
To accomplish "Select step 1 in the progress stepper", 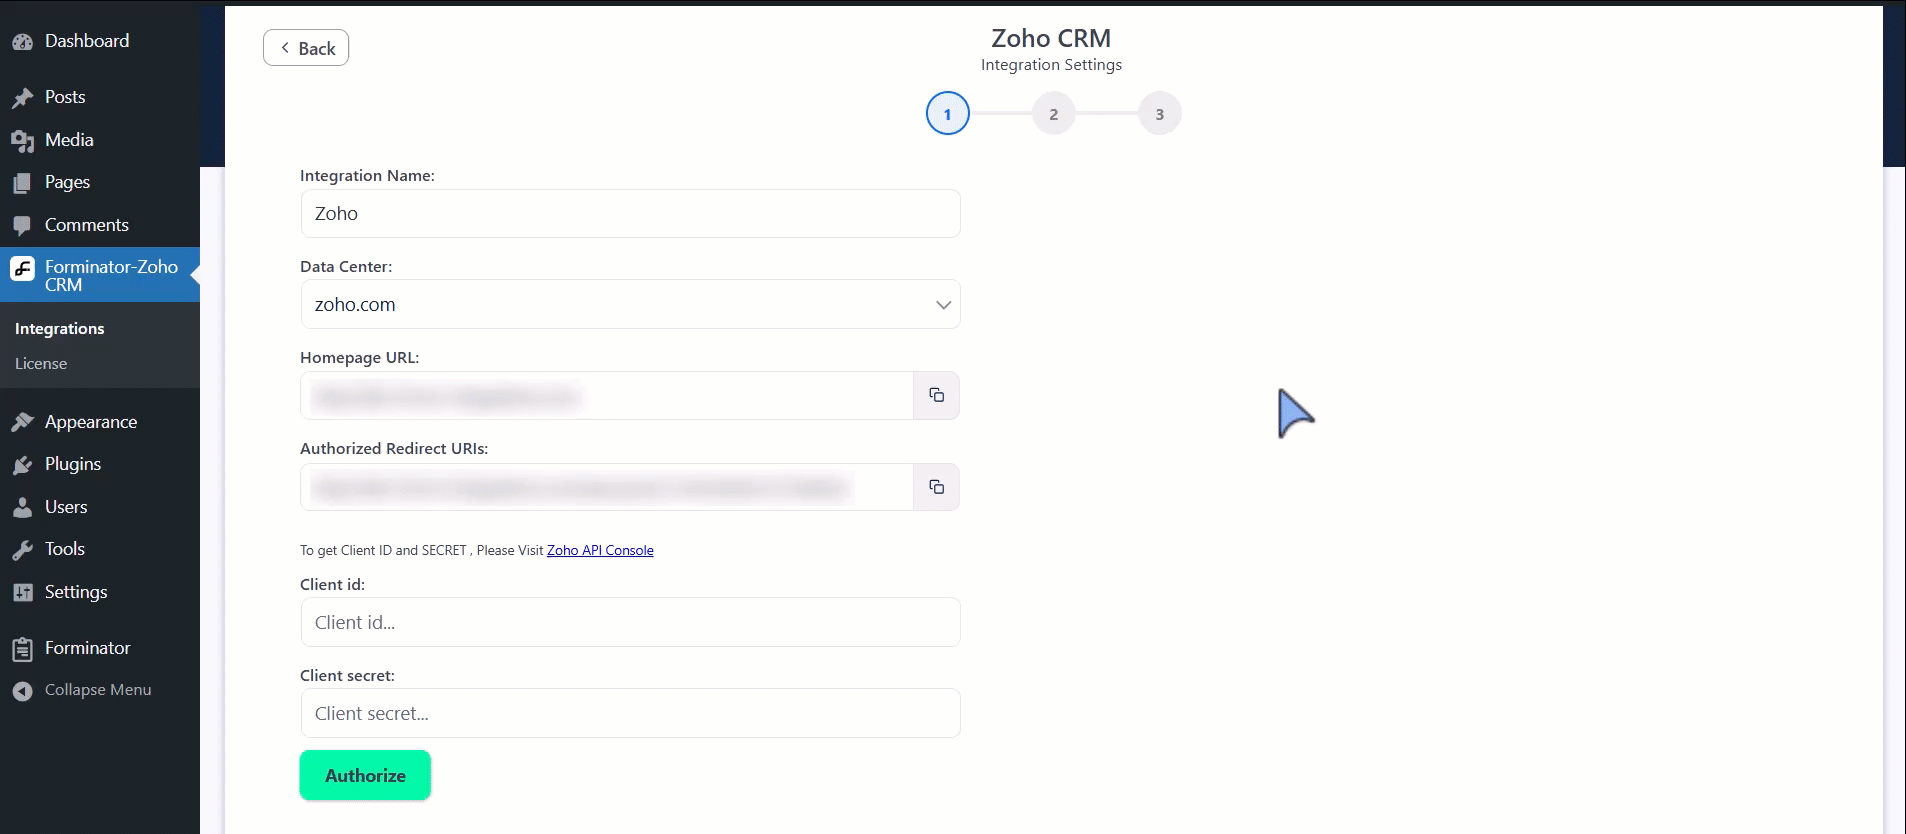I will point(947,114).
